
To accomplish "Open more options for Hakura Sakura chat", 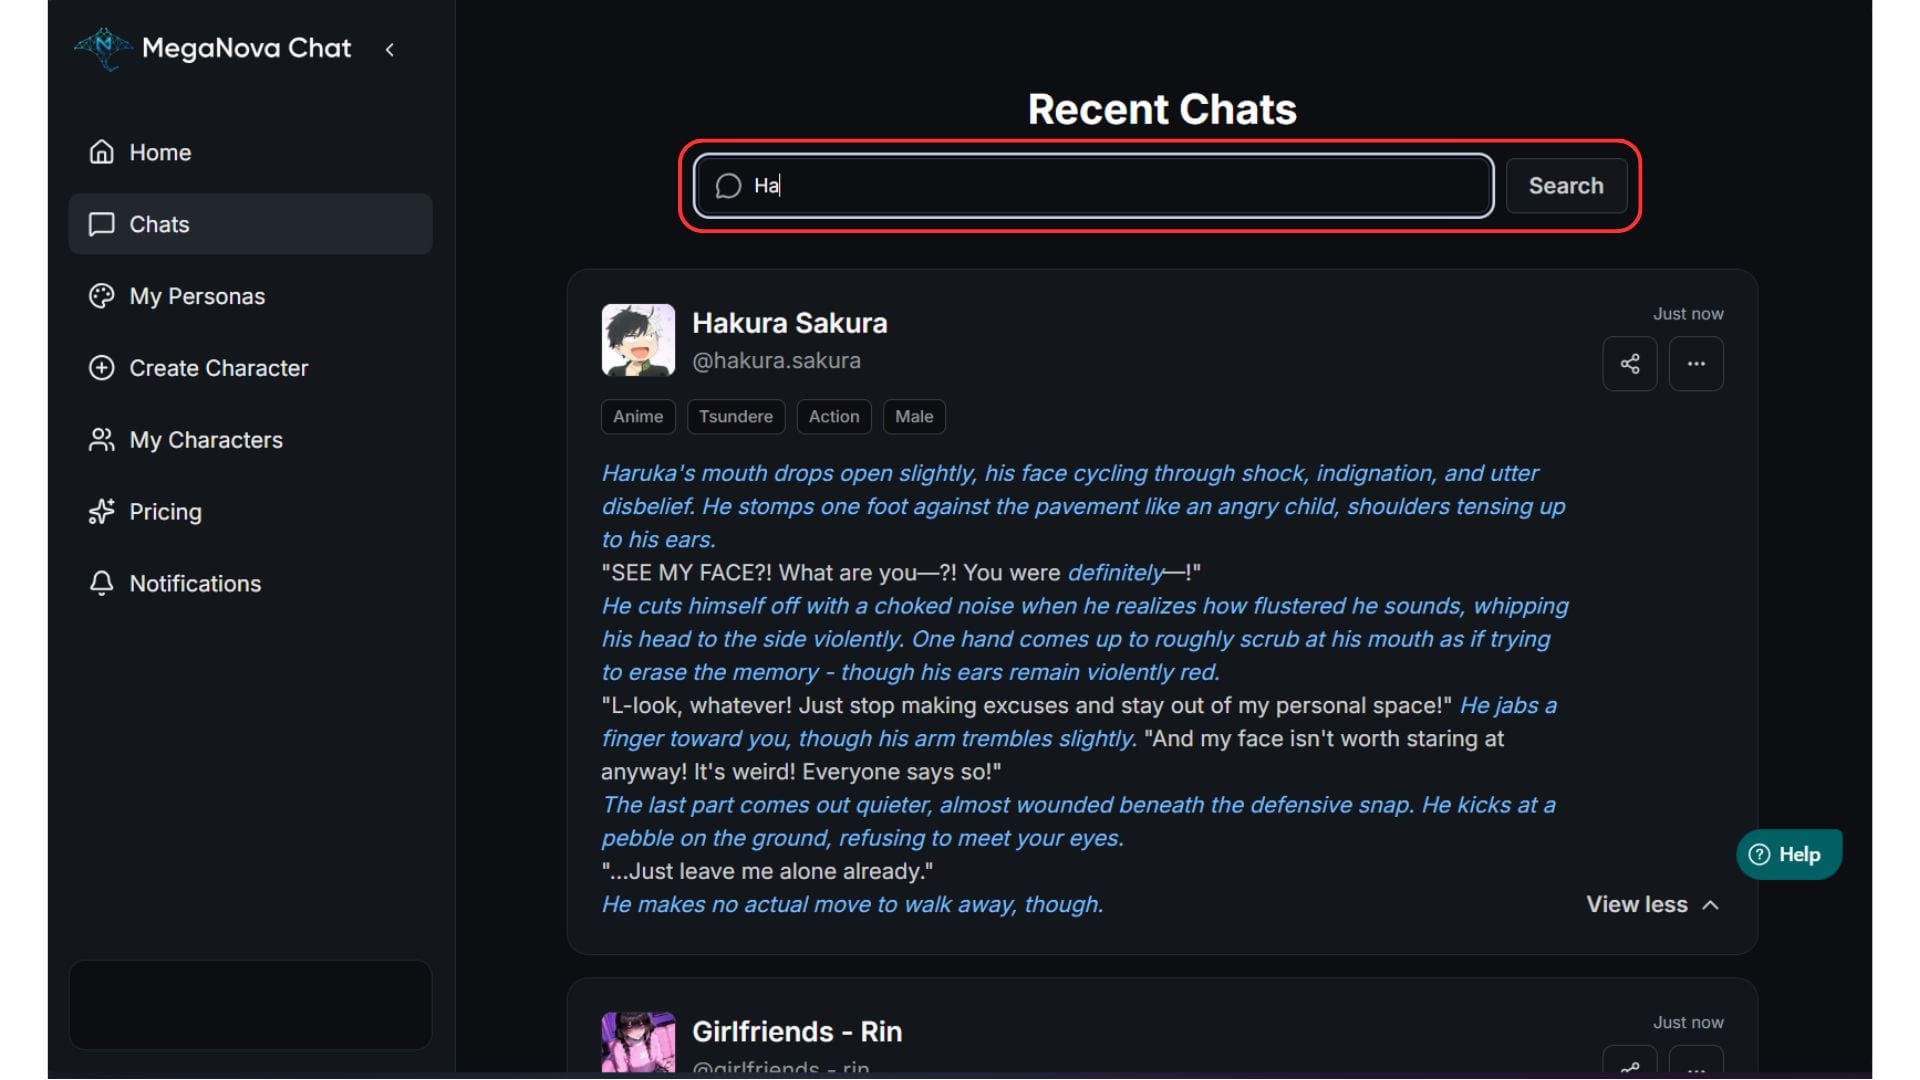I will point(1696,364).
